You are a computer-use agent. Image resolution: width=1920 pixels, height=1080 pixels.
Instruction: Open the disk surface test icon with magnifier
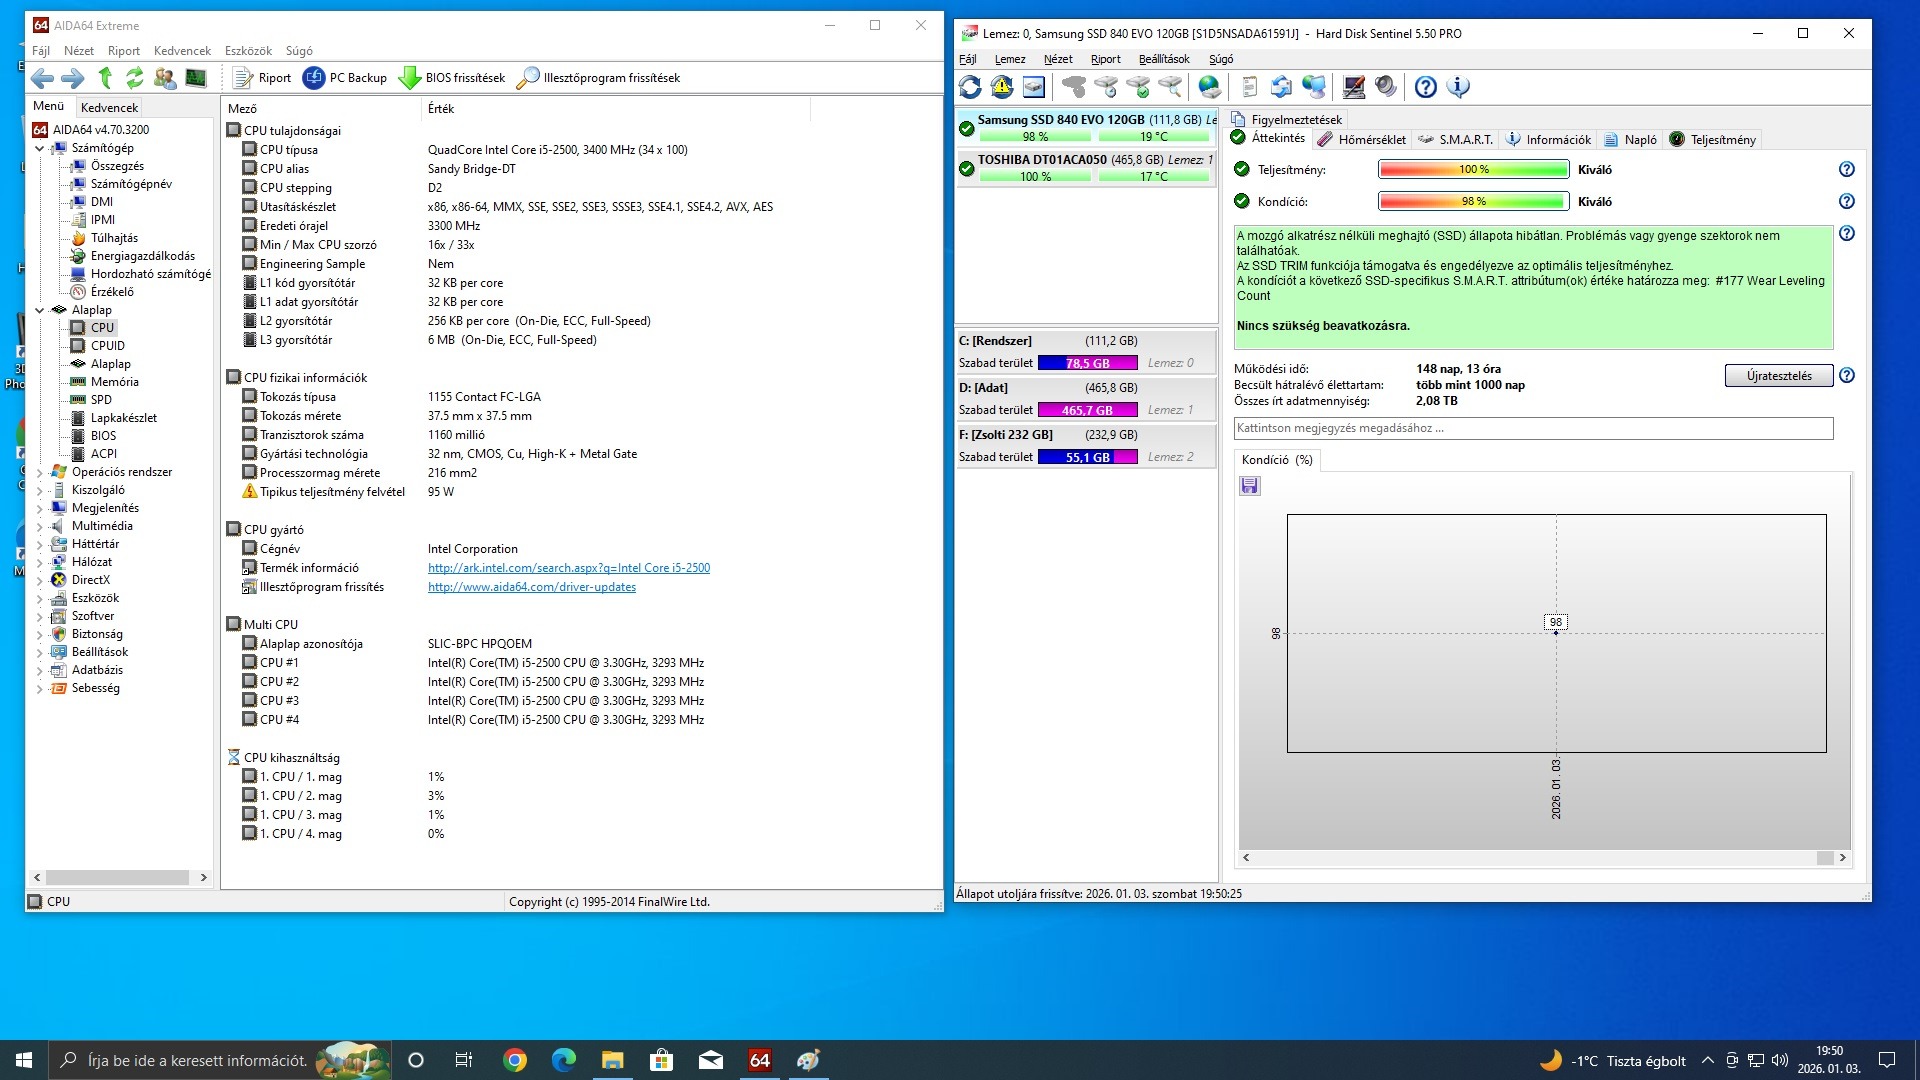pyautogui.click(x=1173, y=88)
